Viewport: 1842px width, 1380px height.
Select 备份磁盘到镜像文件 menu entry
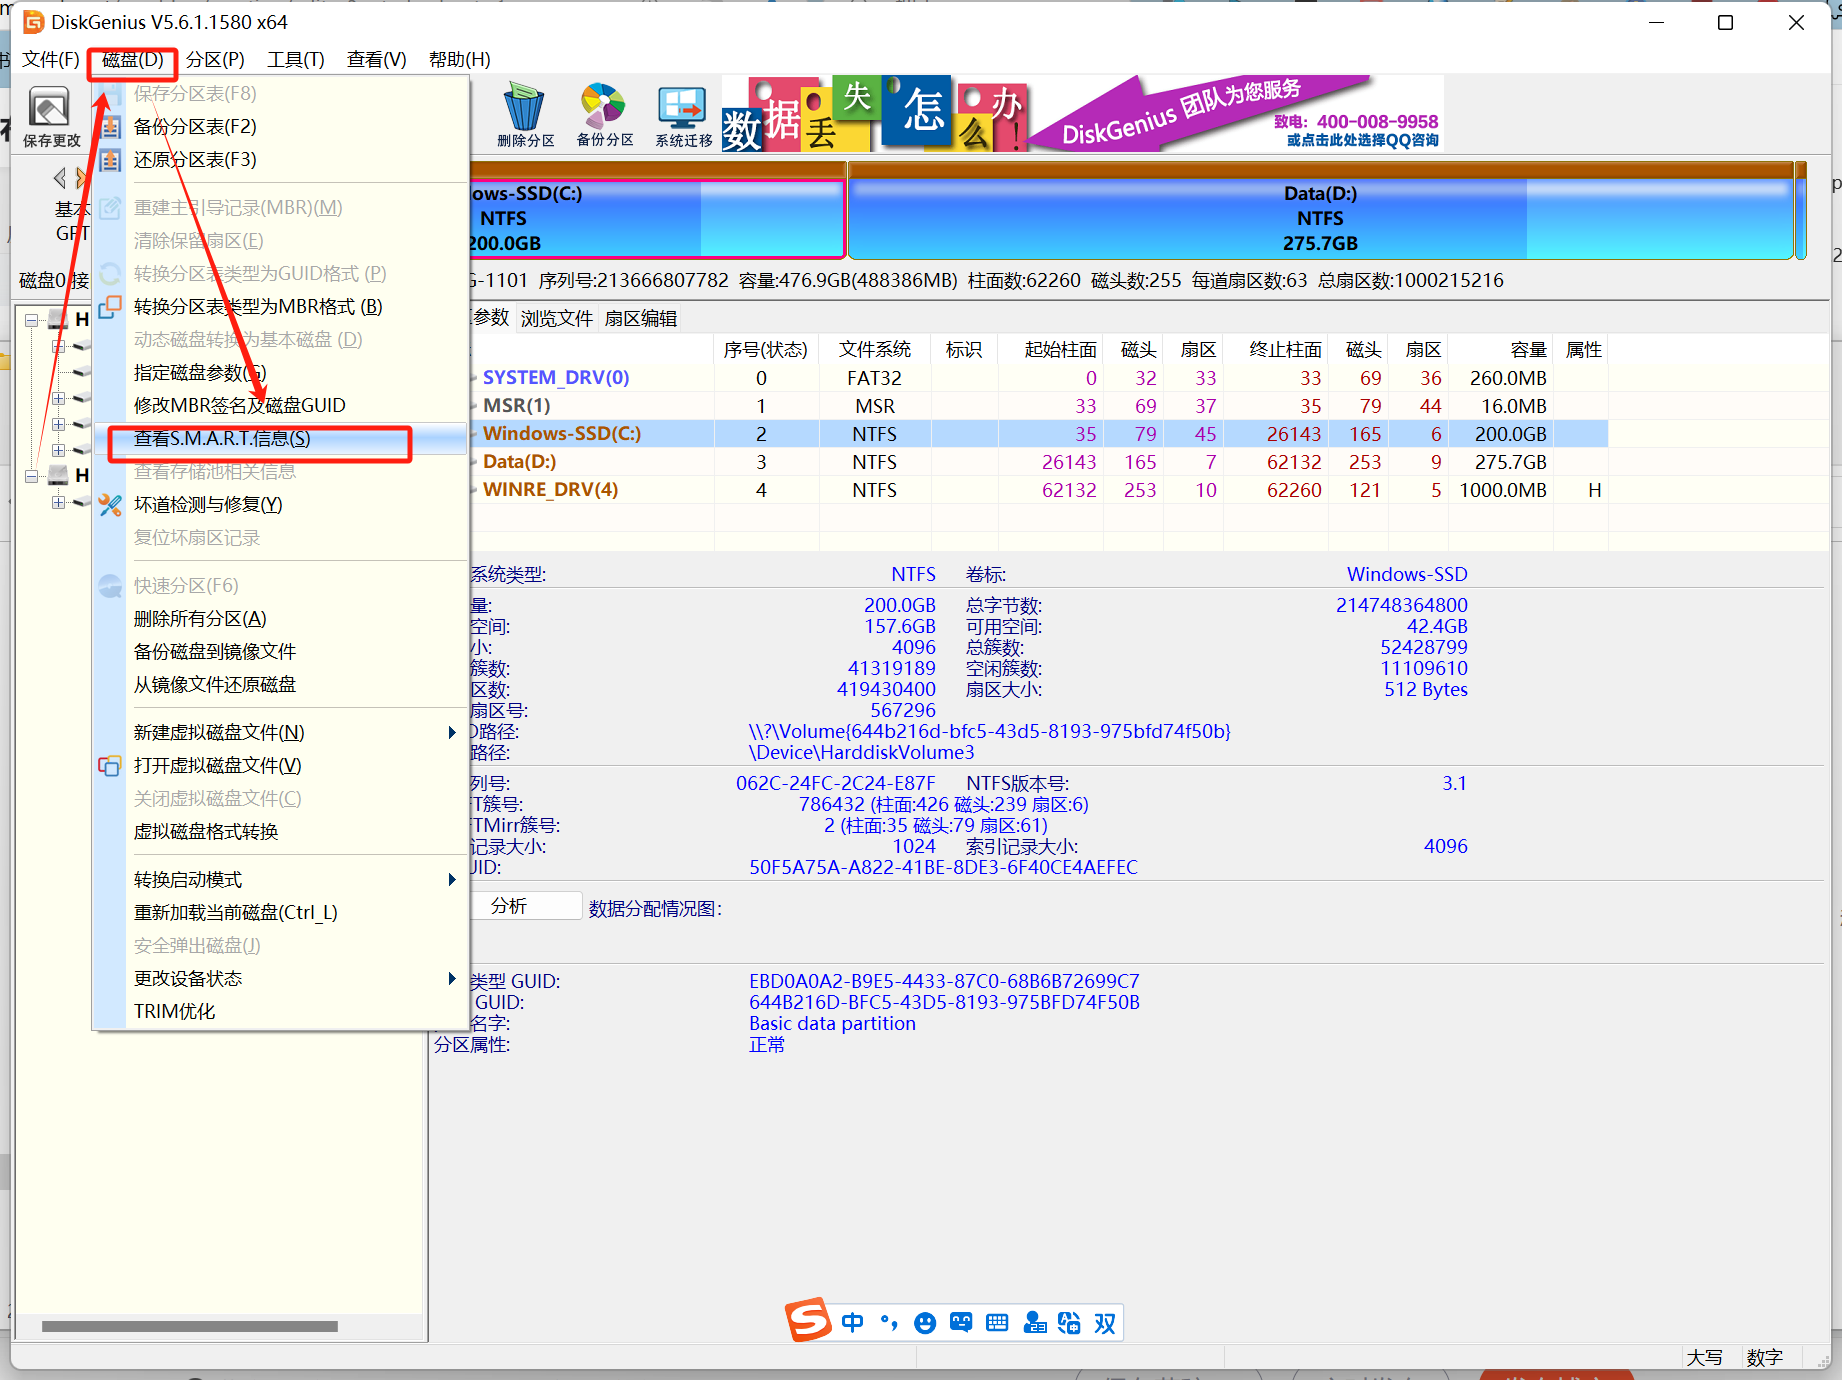280,652
